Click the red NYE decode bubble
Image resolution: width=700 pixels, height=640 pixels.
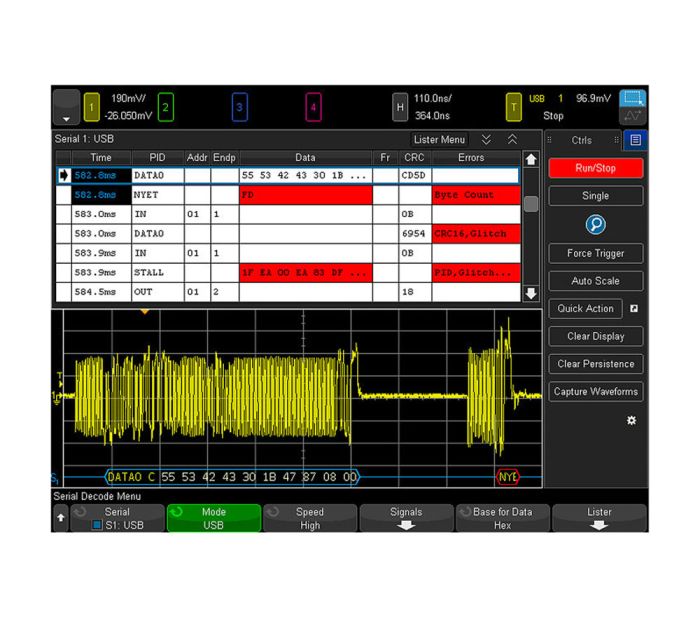[508, 477]
